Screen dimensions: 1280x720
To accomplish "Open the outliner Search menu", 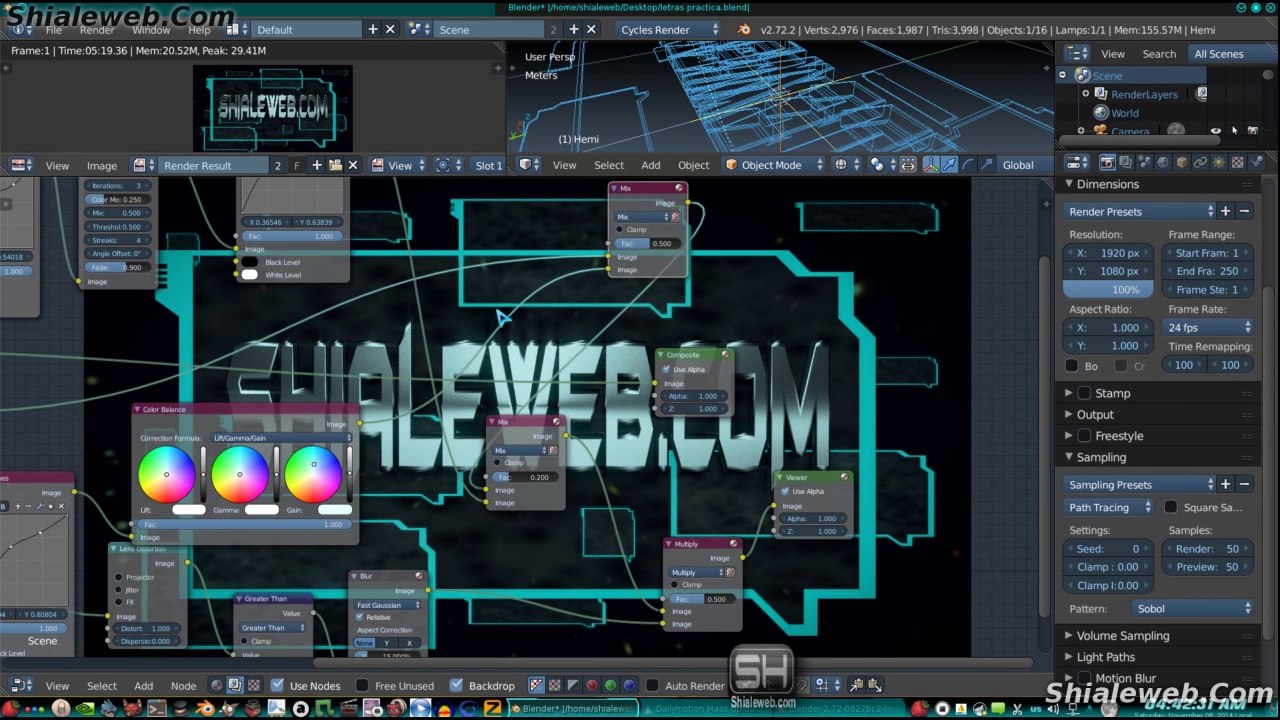I will [x=1159, y=54].
